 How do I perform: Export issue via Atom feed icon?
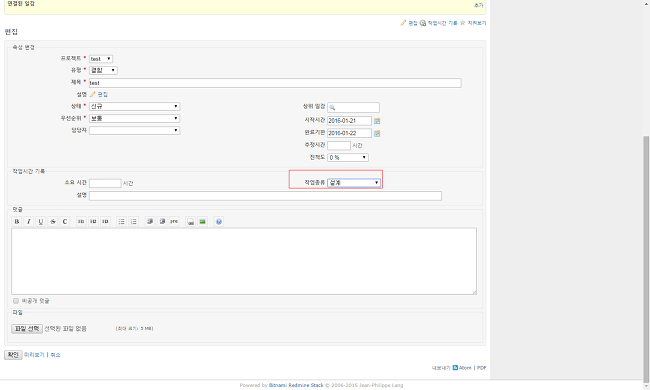[462, 368]
